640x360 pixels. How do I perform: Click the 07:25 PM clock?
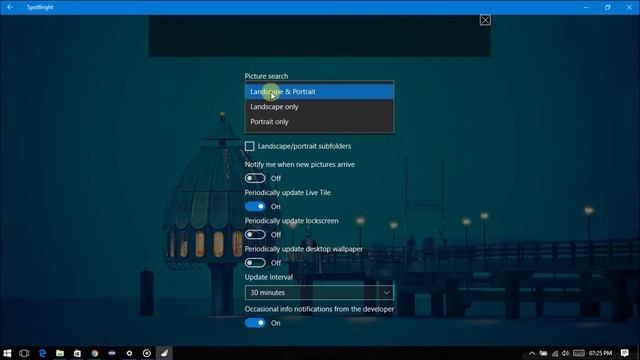600,353
